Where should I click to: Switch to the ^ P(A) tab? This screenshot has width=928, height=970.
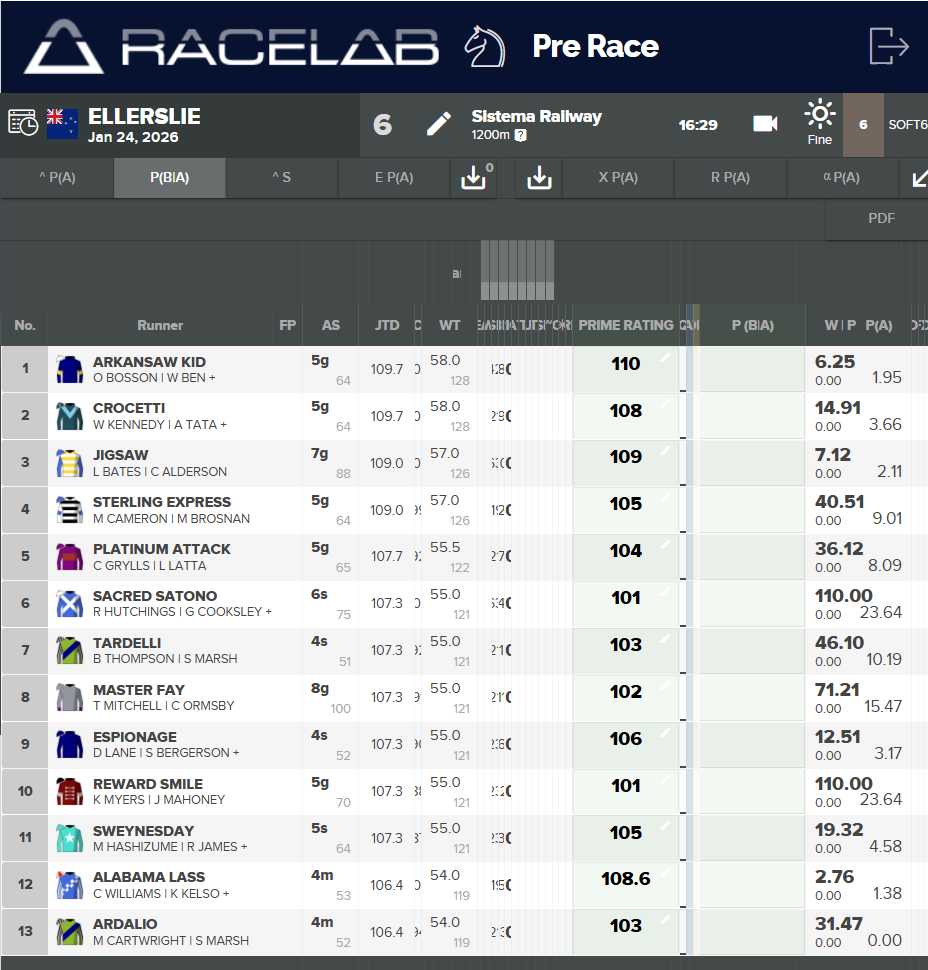(x=57, y=178)
